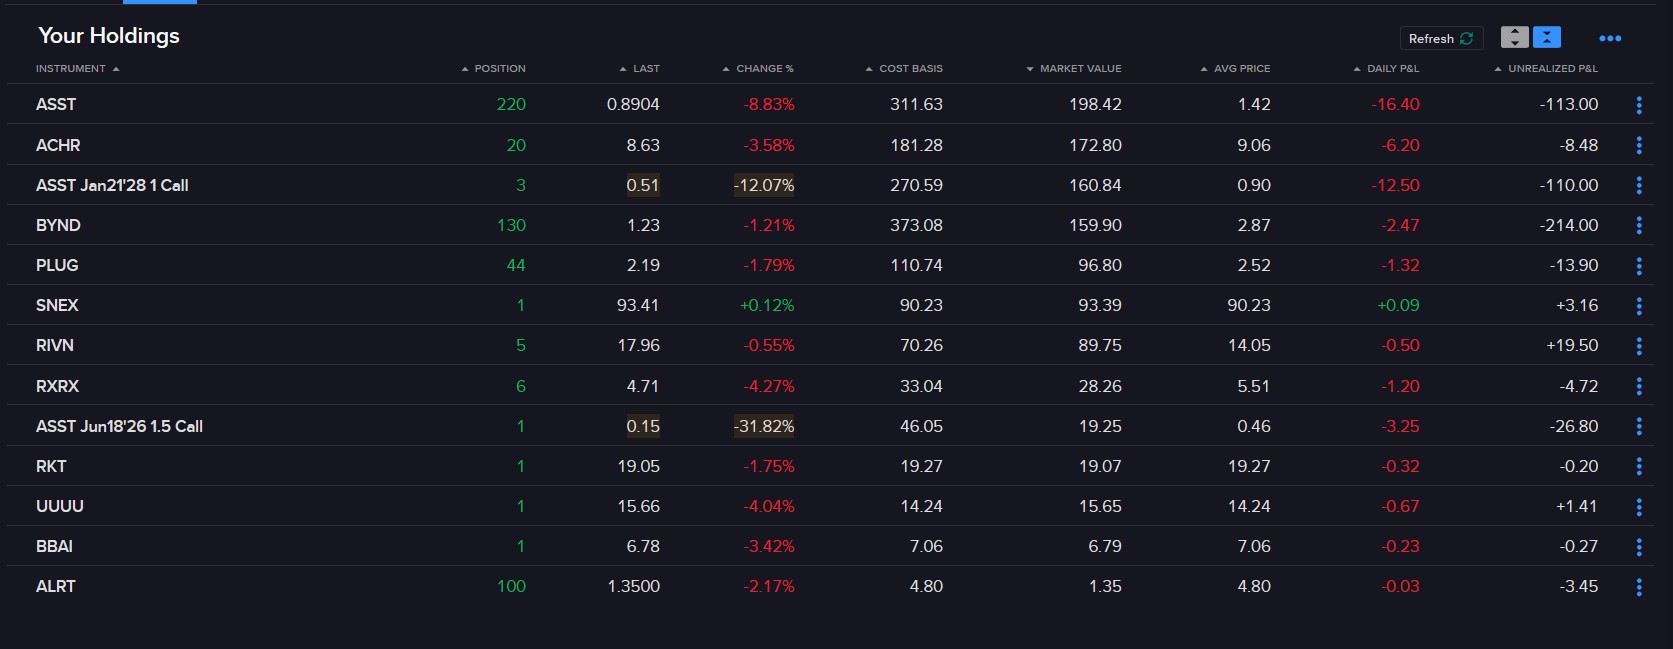The image size is (1673, 649).
Task: Select the ASST stock instrument name
Action: pos(56,104)
